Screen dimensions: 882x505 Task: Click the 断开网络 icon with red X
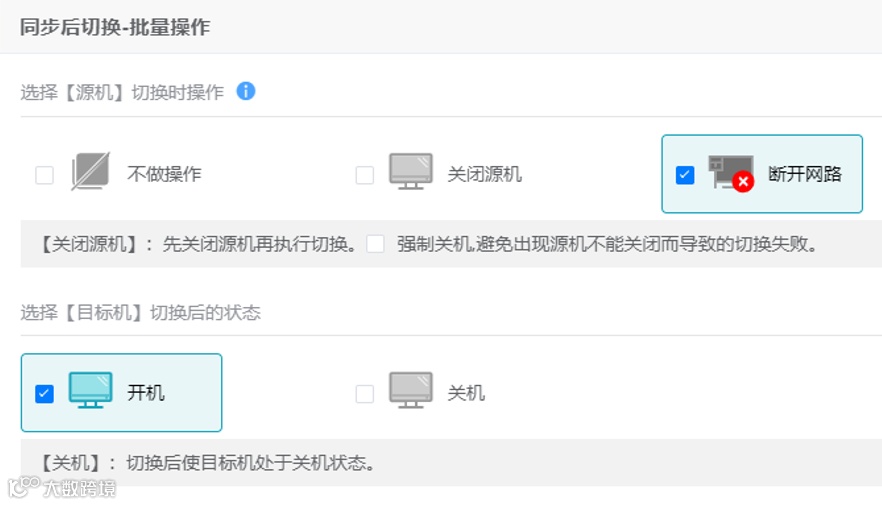pyautogui.click(x=730, y=173)
